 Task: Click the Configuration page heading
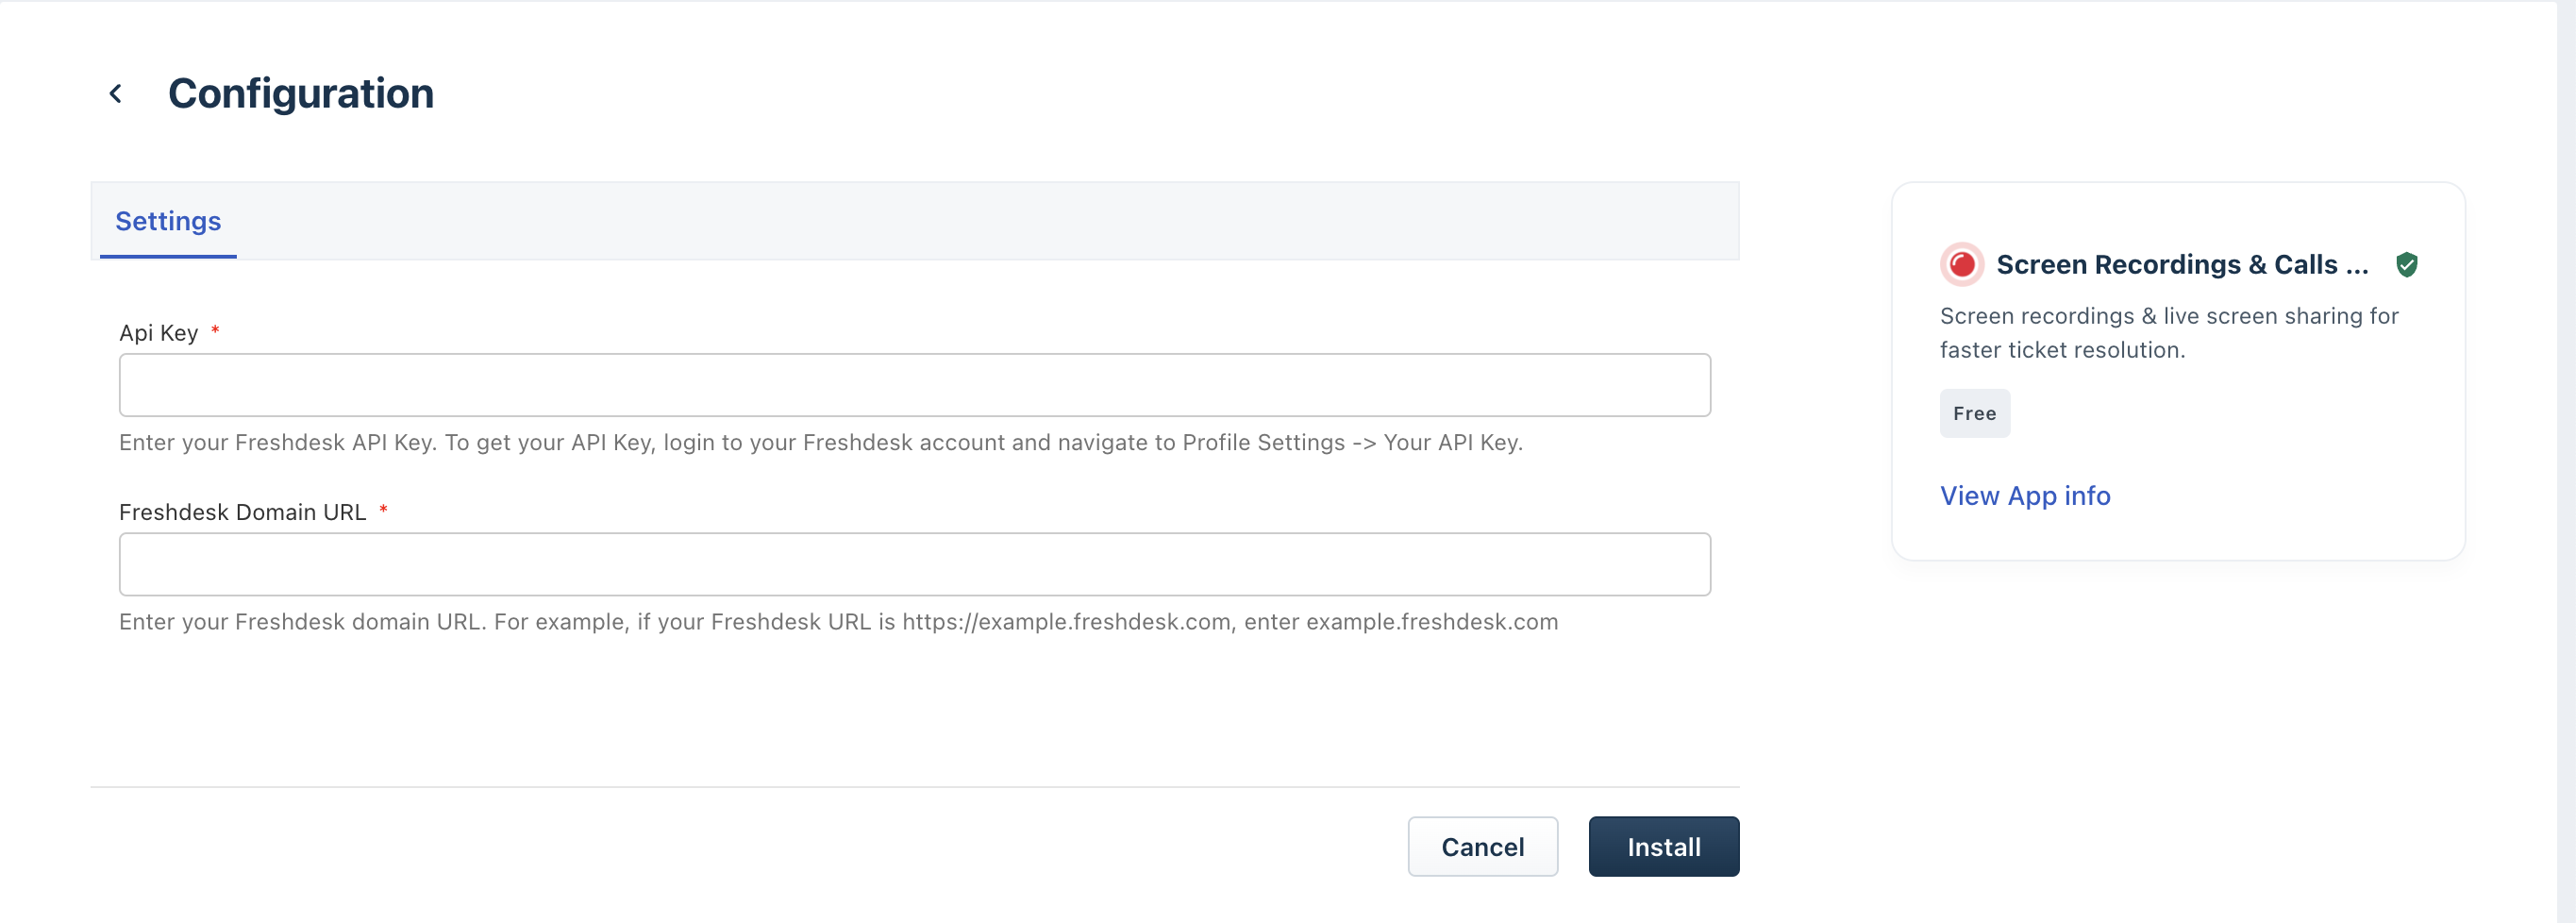300,94
